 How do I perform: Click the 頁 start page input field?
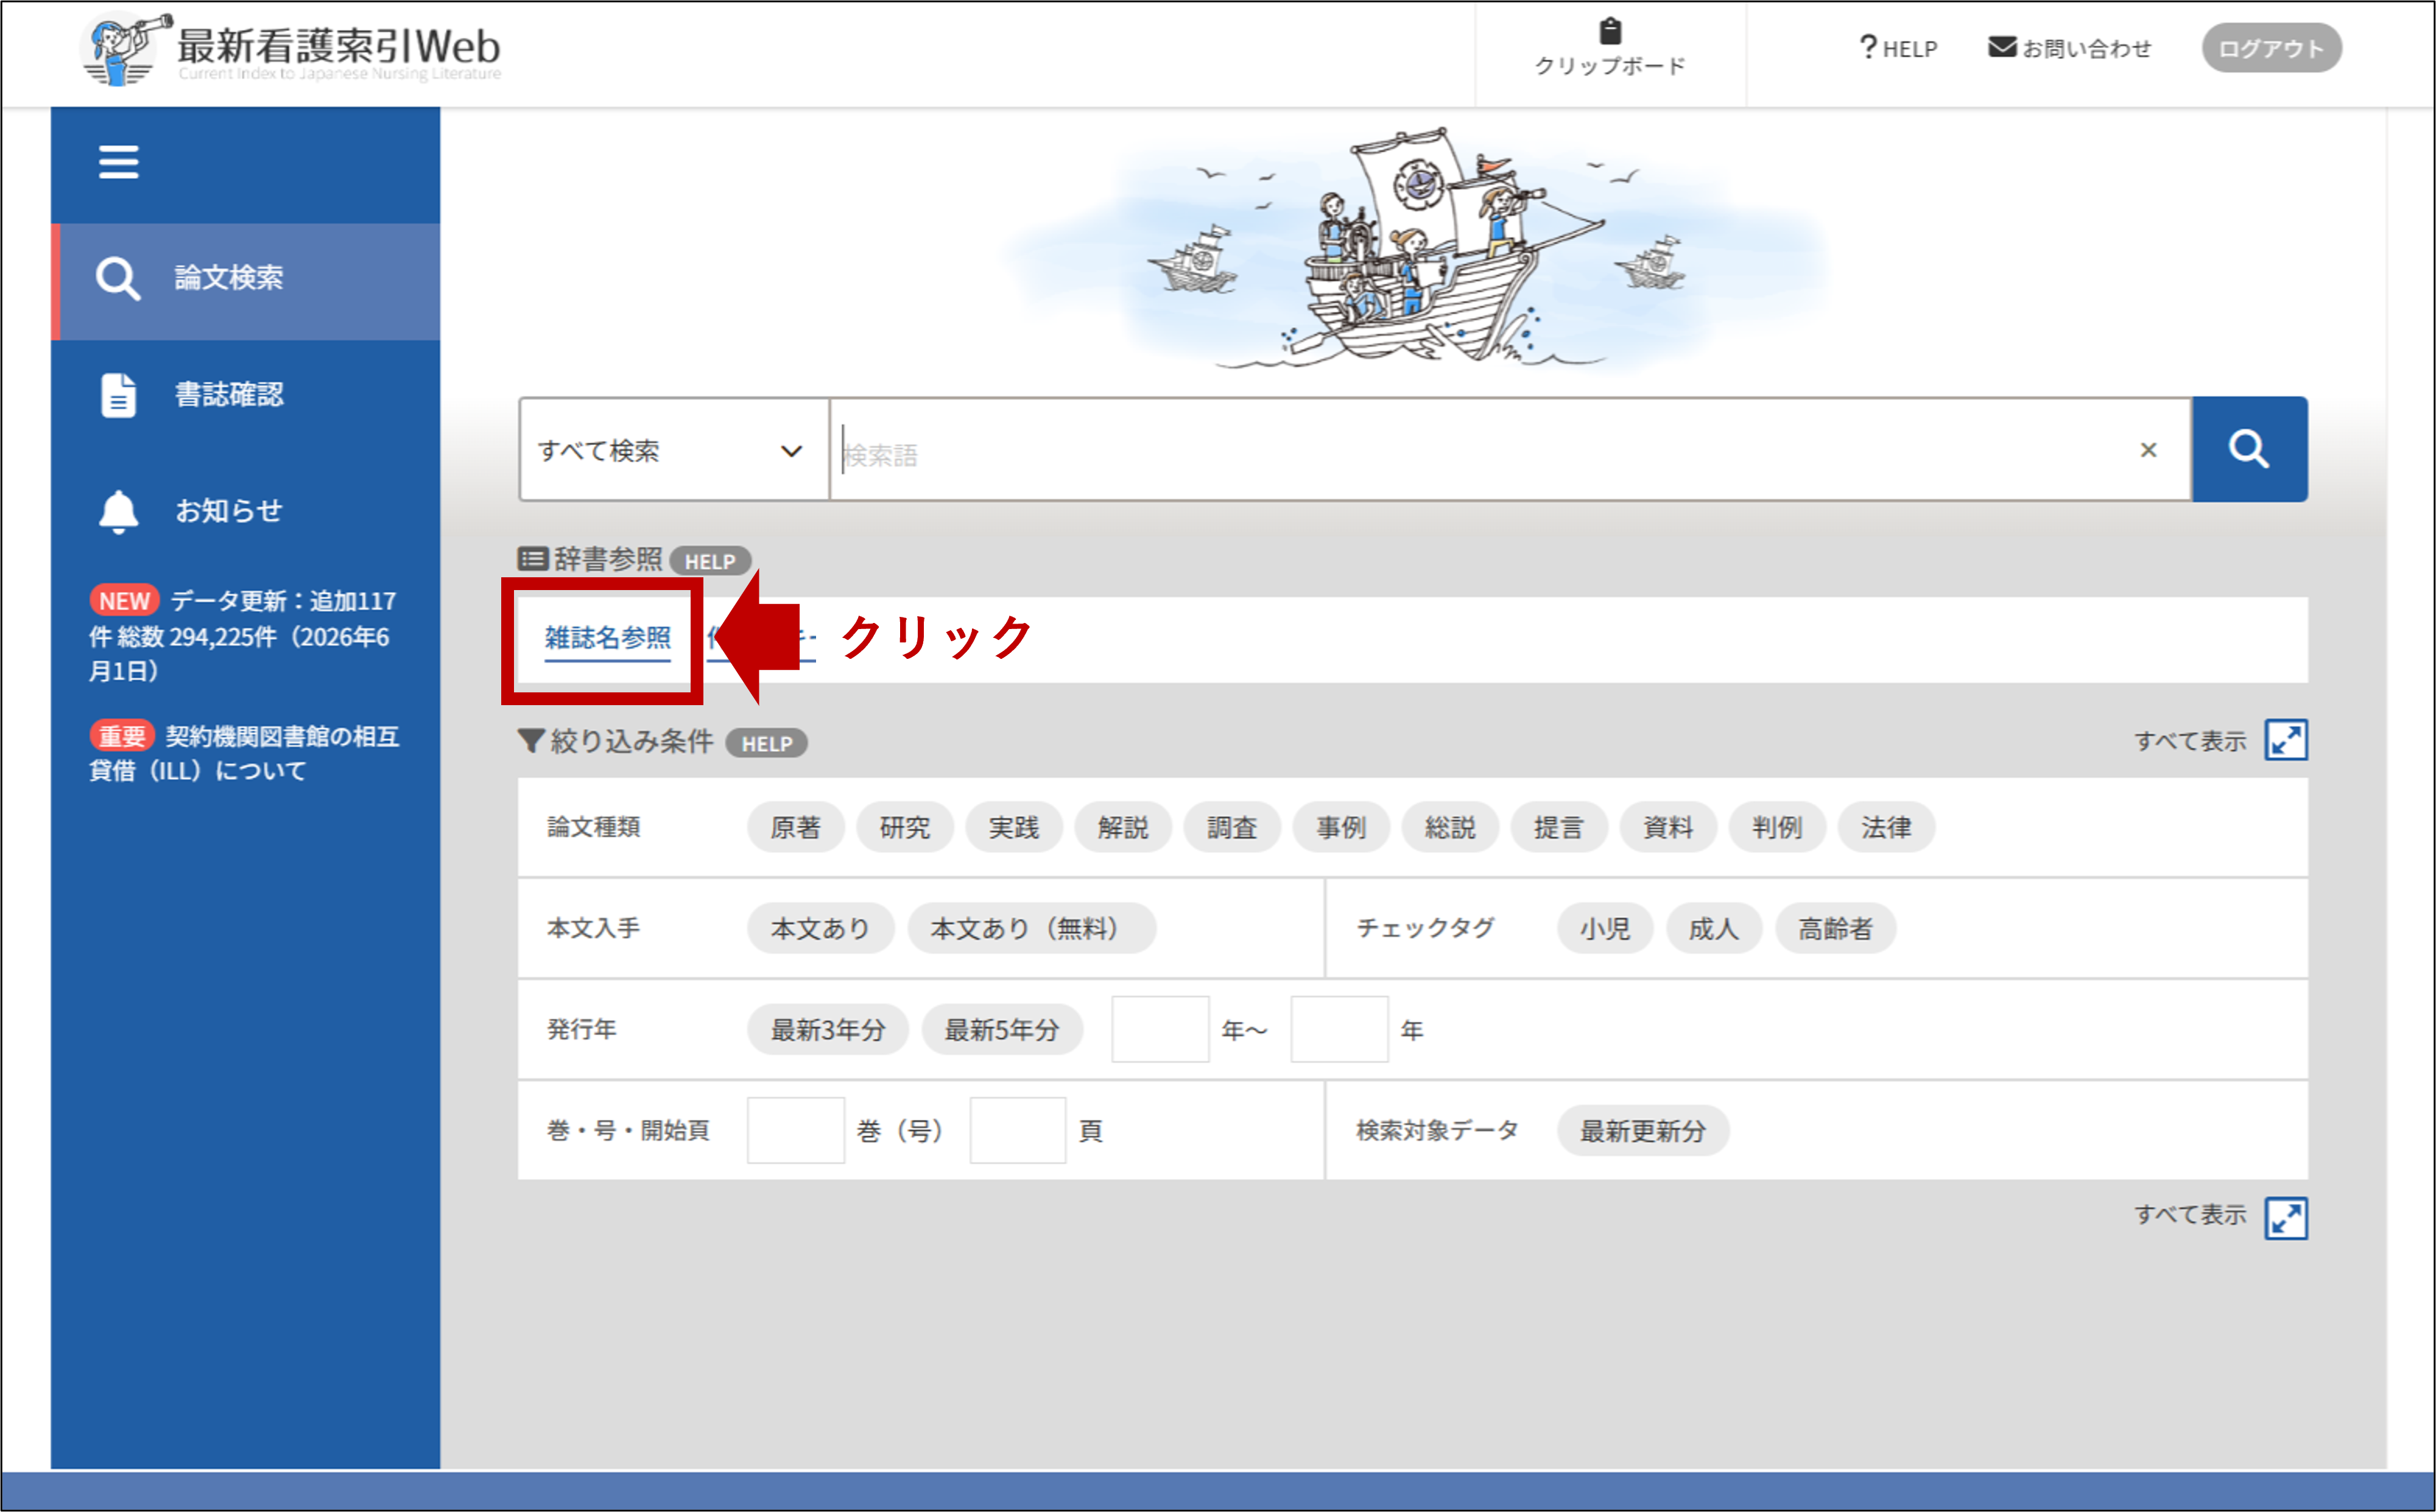click(x=1017, y=1130)
